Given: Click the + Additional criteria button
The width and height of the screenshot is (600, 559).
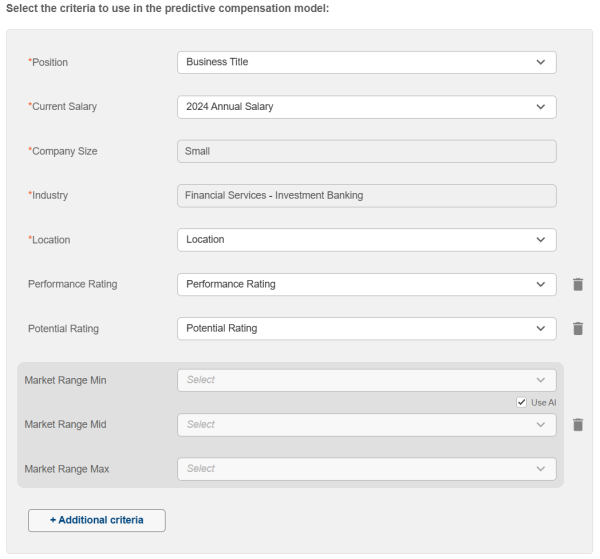Looking at the screenshot, I should tap(97, 520).
